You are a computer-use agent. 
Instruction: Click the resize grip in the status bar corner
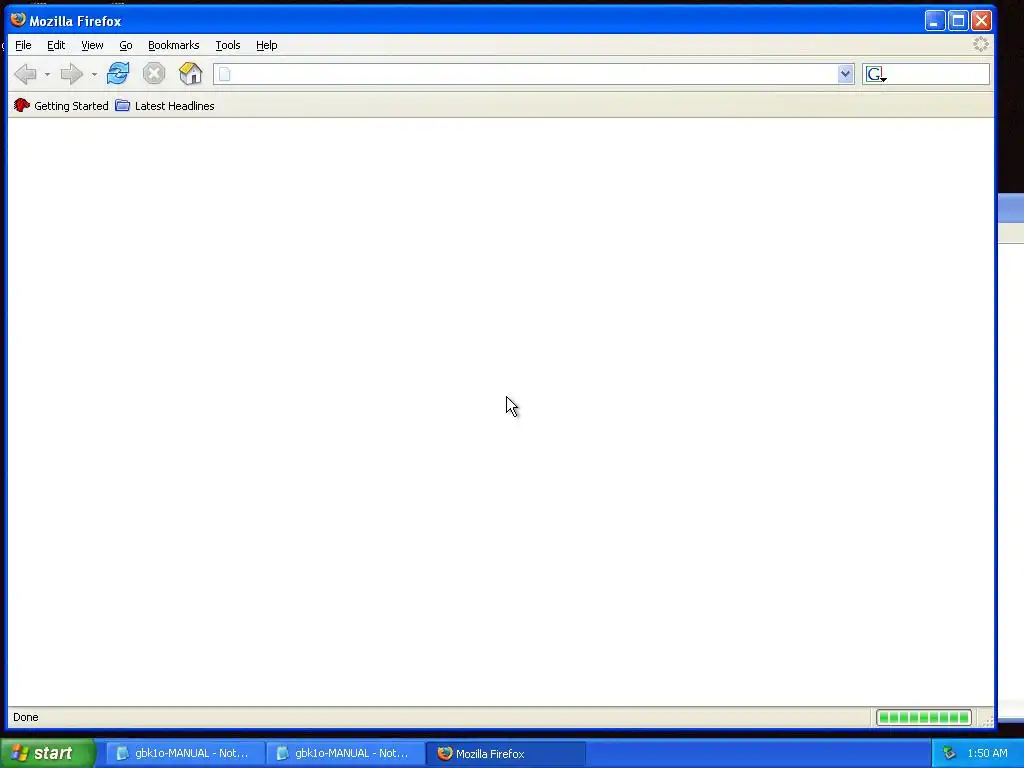987,720
